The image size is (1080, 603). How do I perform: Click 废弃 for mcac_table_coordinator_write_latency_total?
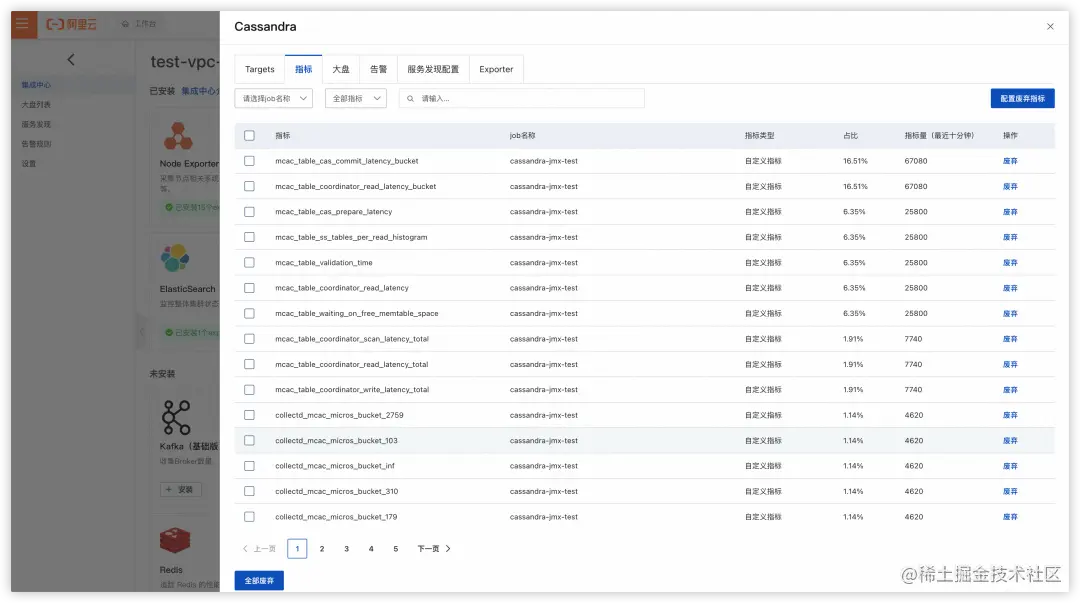pyautogui.click(x=1010, y=389)
